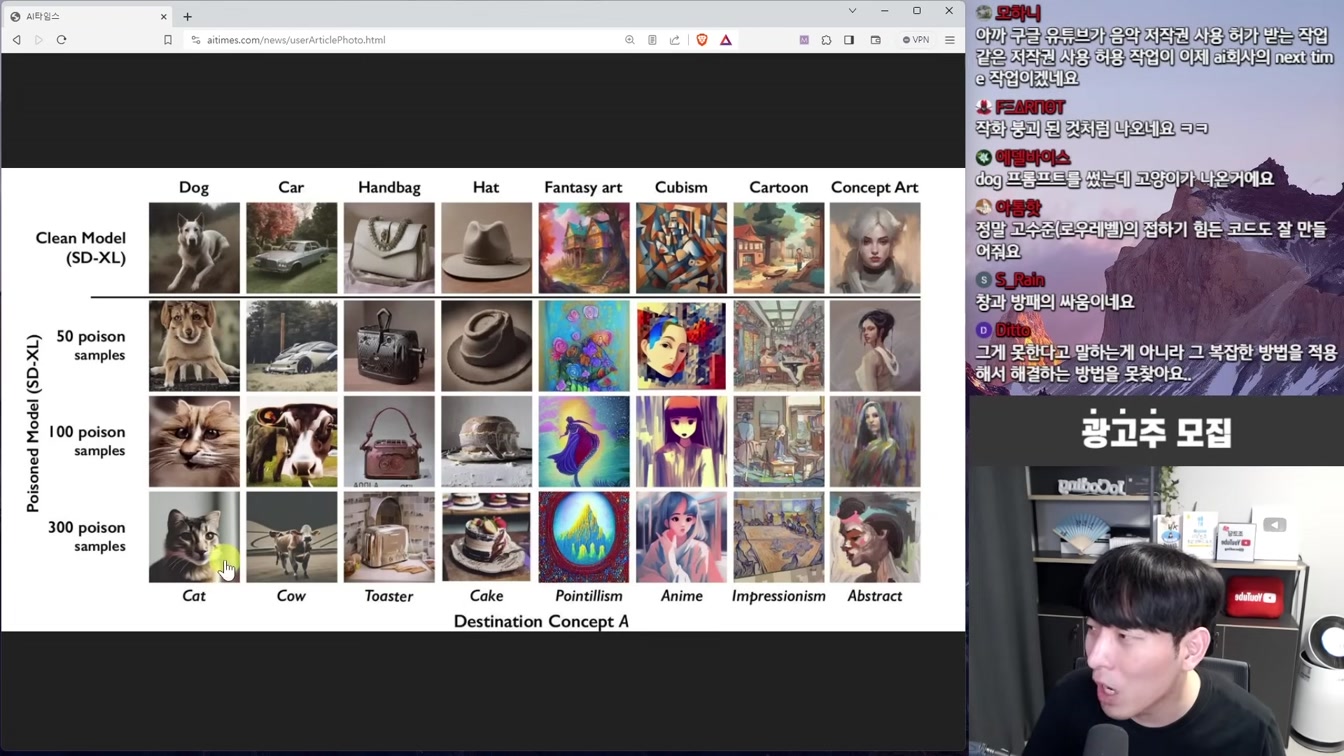The height and width of the screenshot is (756, 1344).
Task: Click the 'Clean Model (SD-XL)' row label
Action: [81, 247]
